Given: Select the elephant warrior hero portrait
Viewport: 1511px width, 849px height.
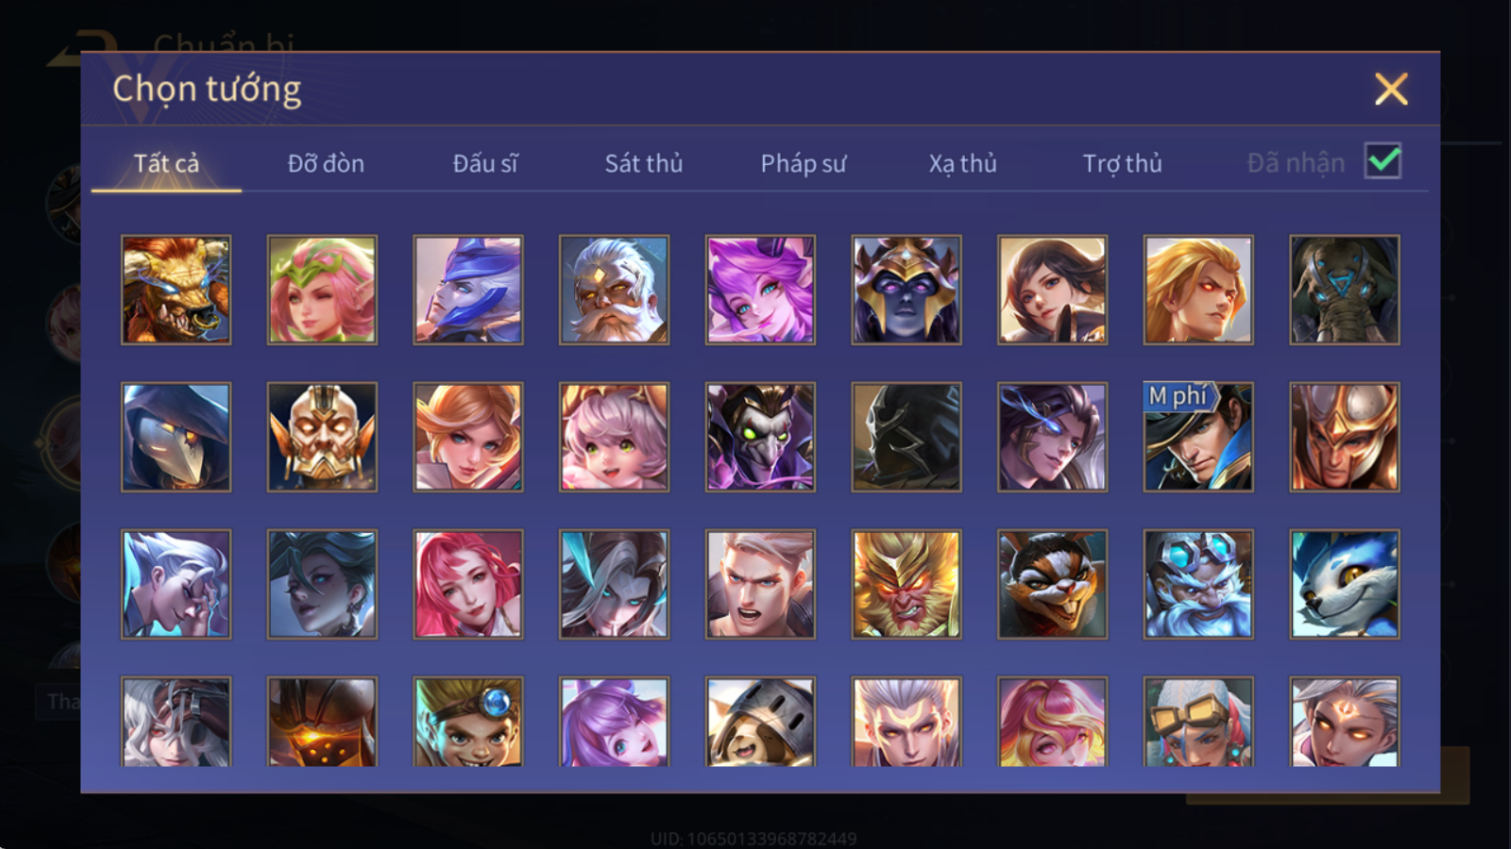Looking at the screenshot, I should tap(1344, 290).
